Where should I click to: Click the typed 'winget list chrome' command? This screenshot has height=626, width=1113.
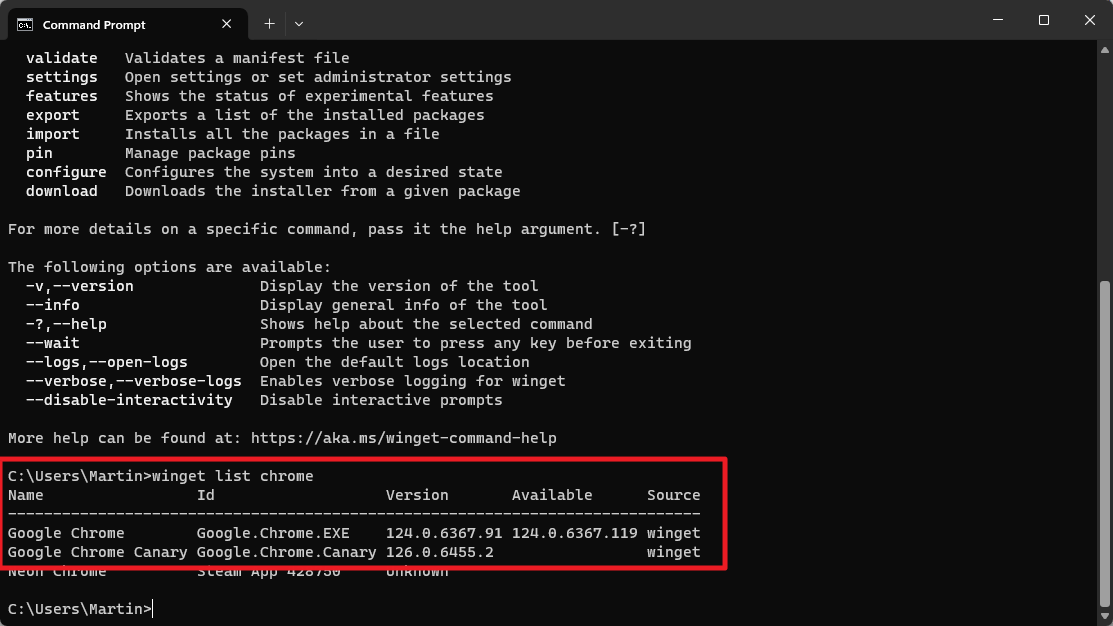pyautogui.click(x=233, y=476)
